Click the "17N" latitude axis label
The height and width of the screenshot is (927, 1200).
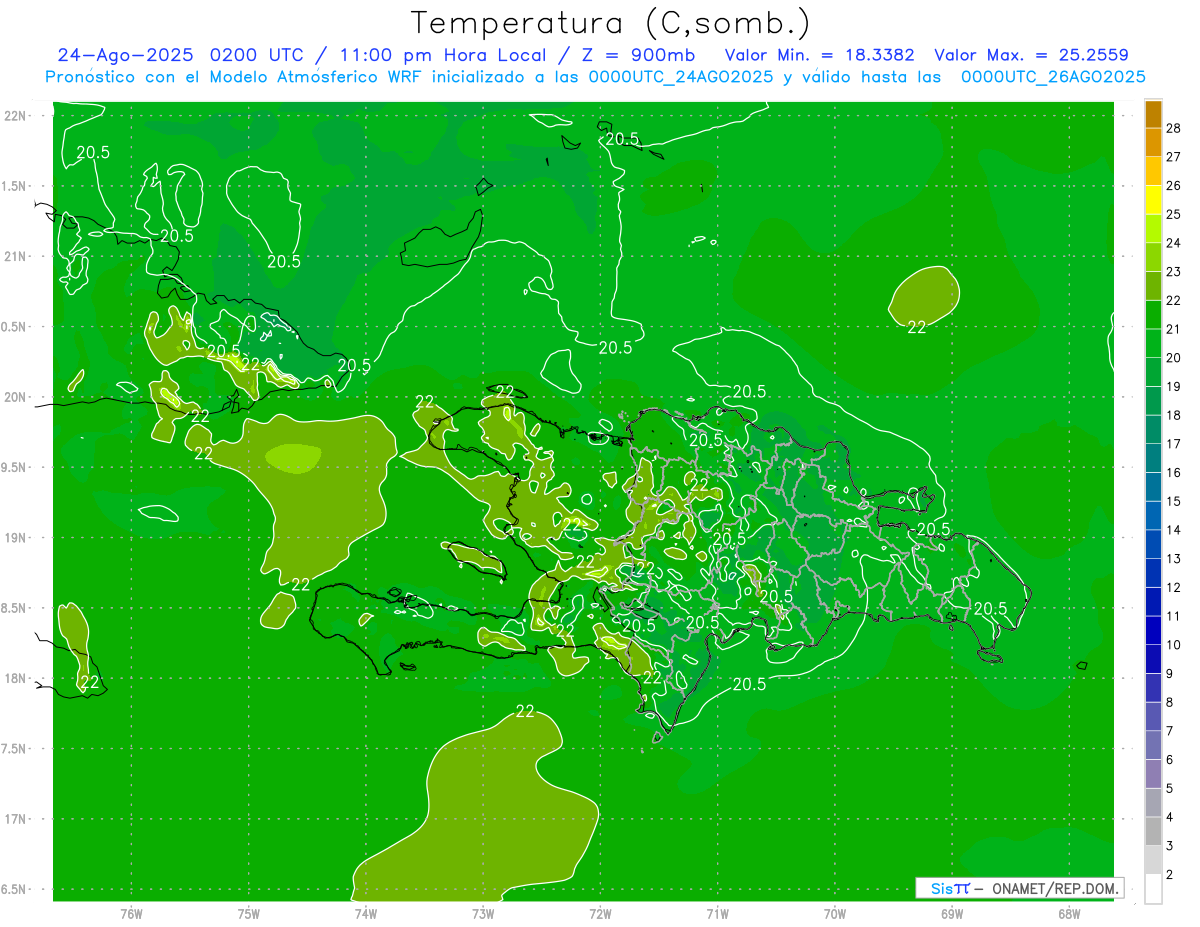(16, 819)
